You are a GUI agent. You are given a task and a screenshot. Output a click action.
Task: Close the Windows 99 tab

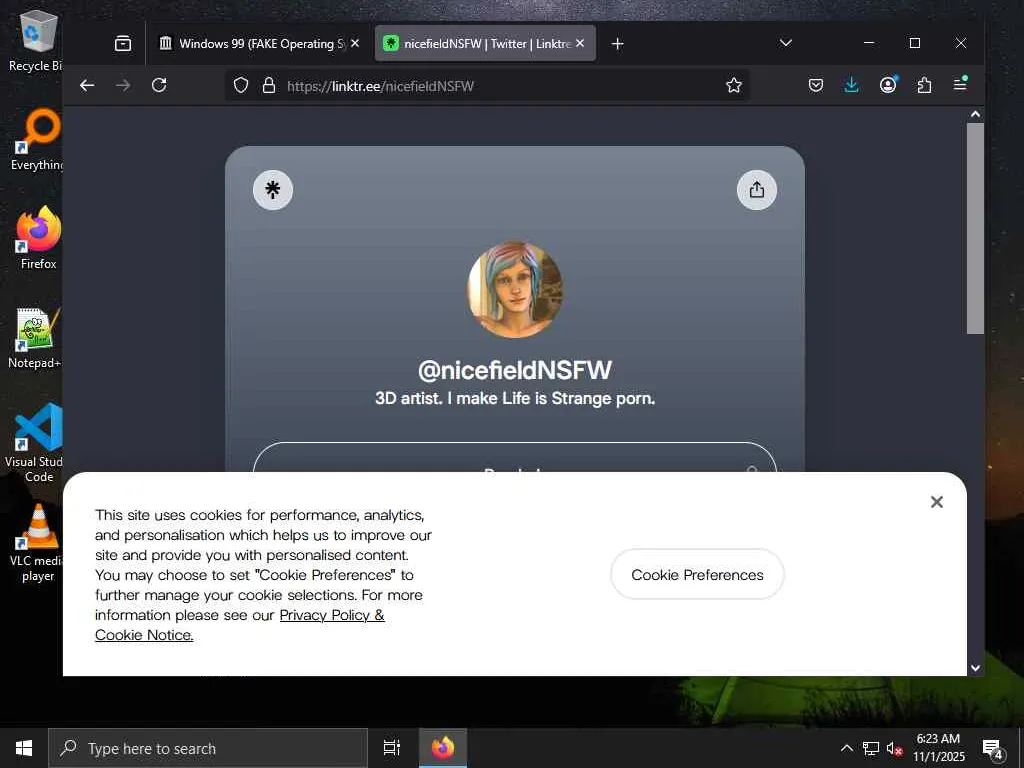355,43
